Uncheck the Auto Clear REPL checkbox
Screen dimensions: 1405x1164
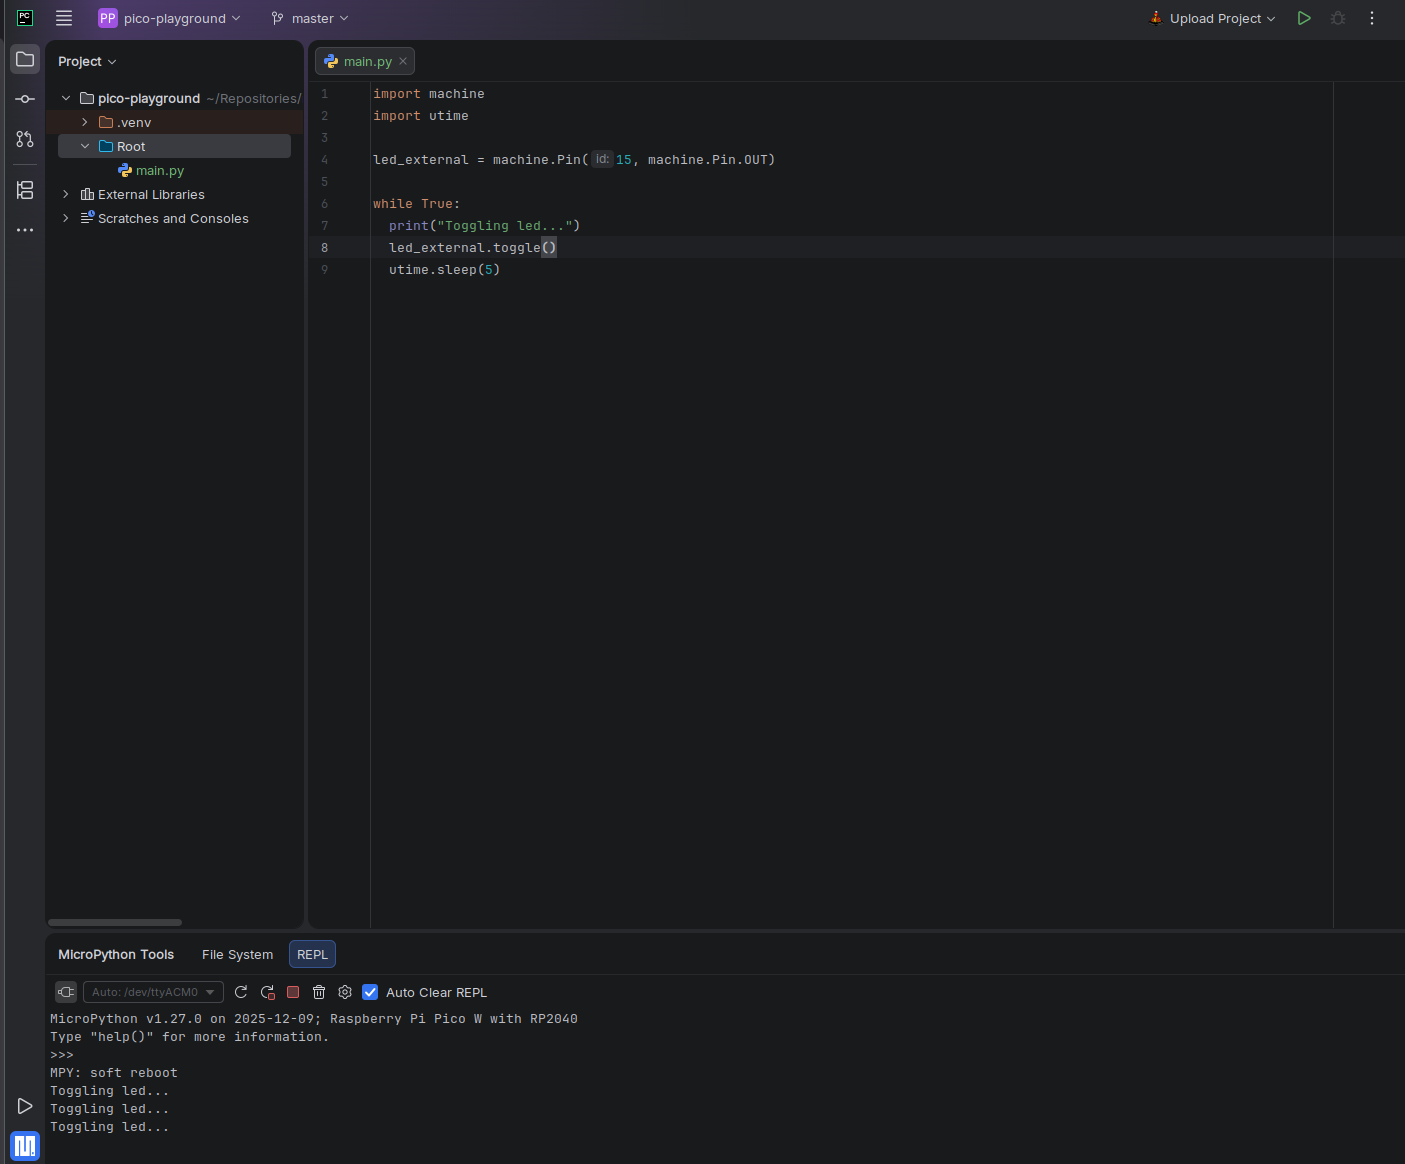coord(370,992)
